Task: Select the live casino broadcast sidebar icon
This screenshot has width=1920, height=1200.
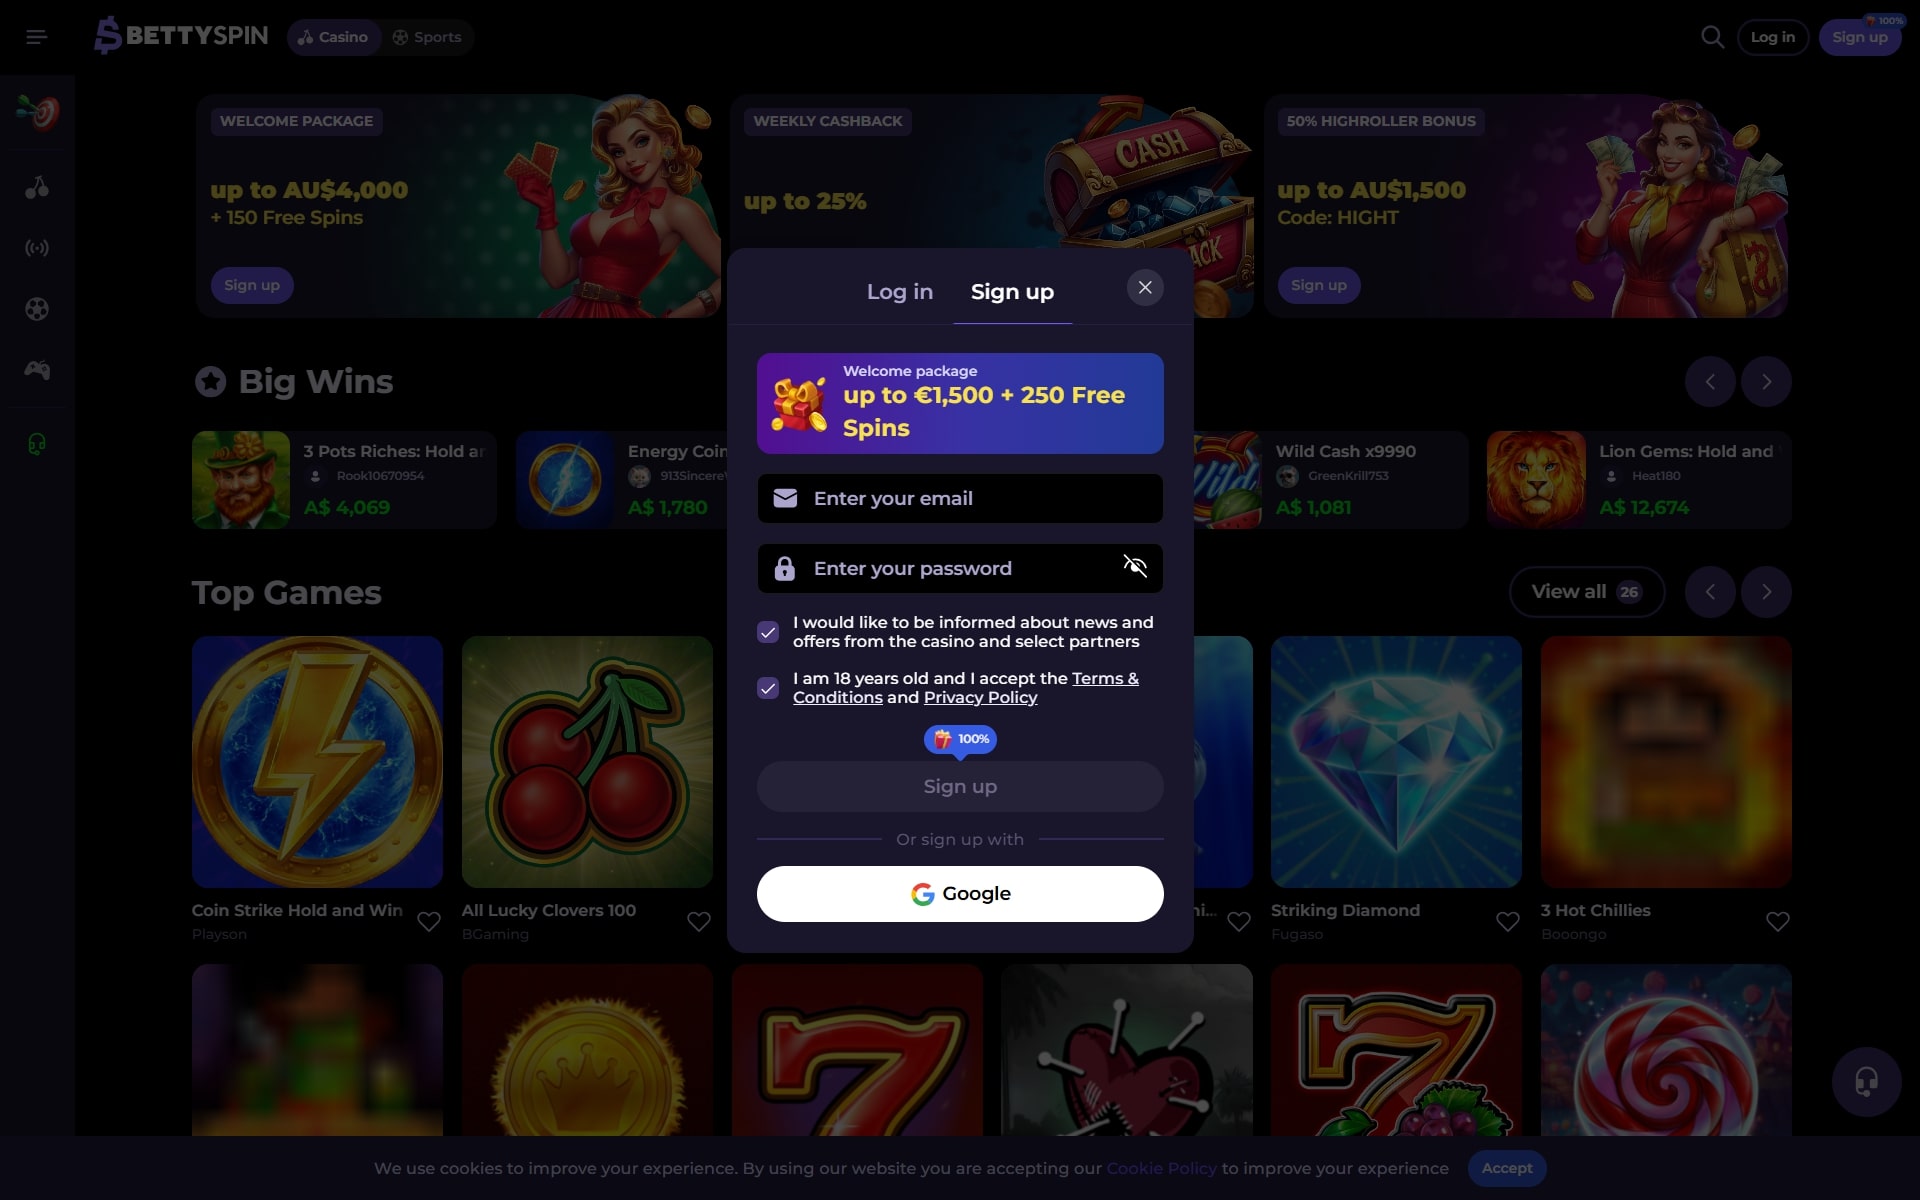Action: point(37,248)
